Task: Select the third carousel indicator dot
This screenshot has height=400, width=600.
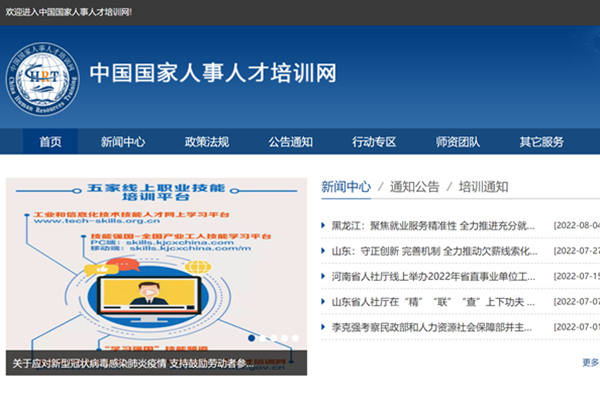Action: (274, 338)
